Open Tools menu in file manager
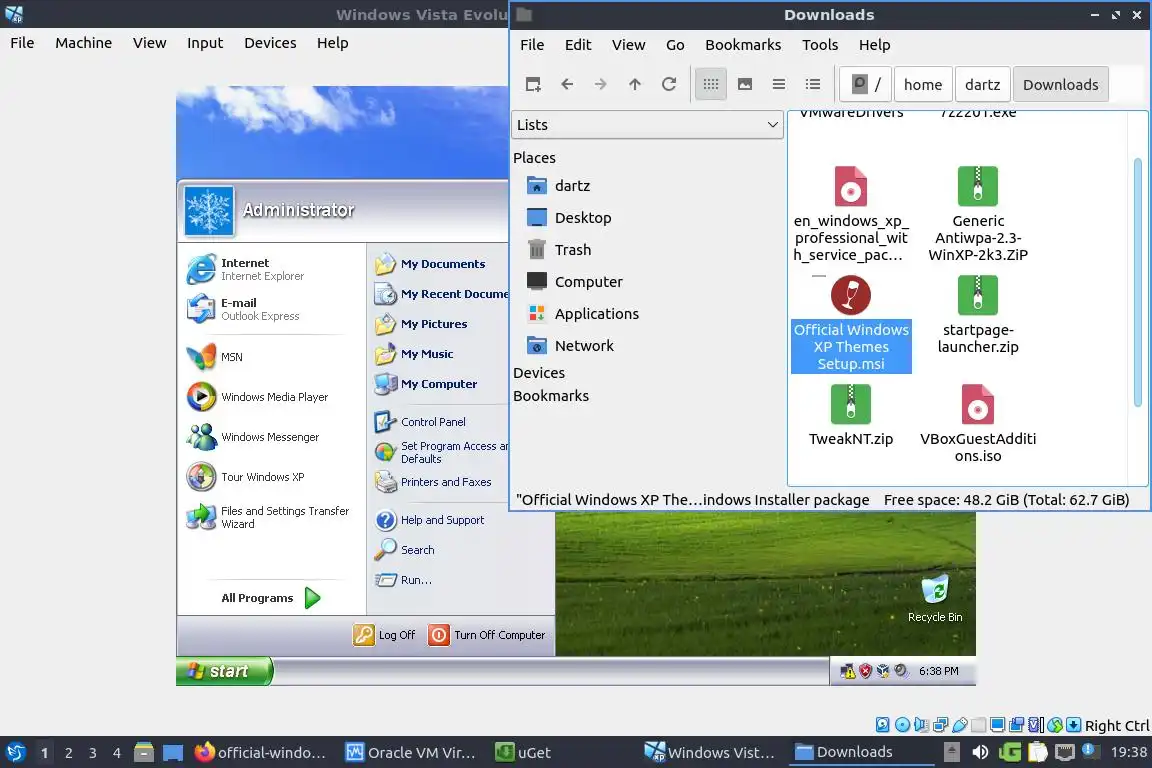Screen dimensions: 1152x768 coord(820,45)
